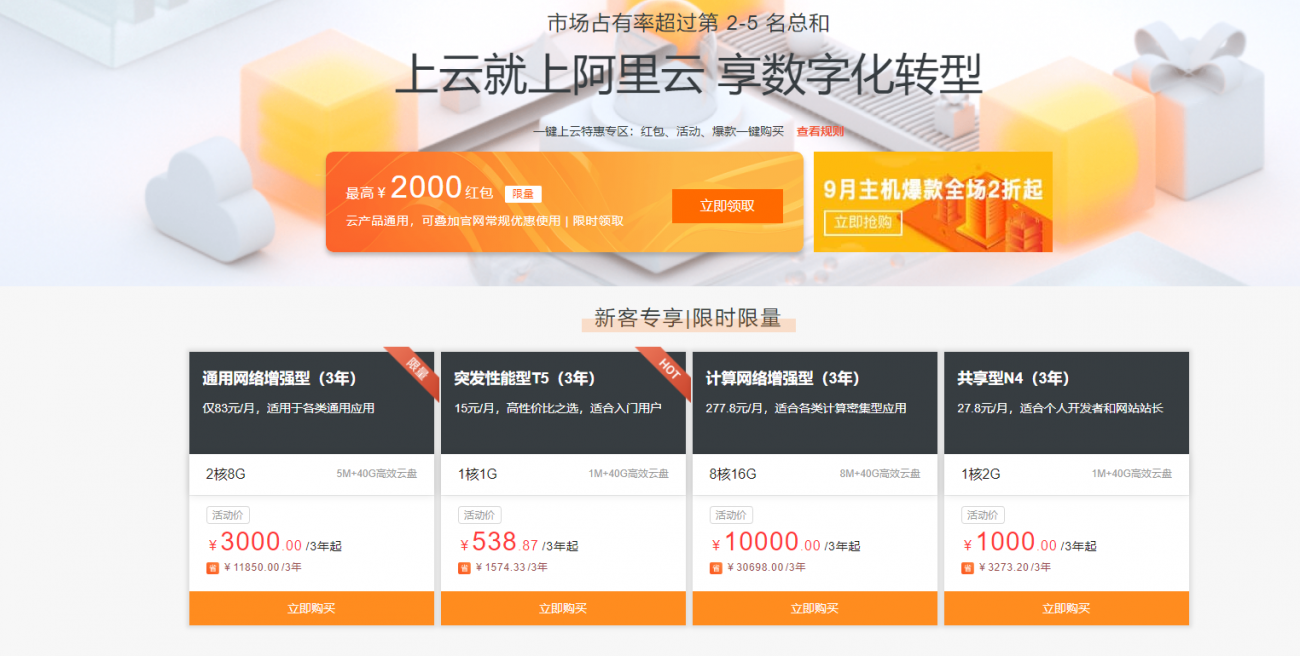This screenshot has width=1300, height=656.
Task: Click the ¥1000.00 /3年起 price
Action: tap(1030, 543)
